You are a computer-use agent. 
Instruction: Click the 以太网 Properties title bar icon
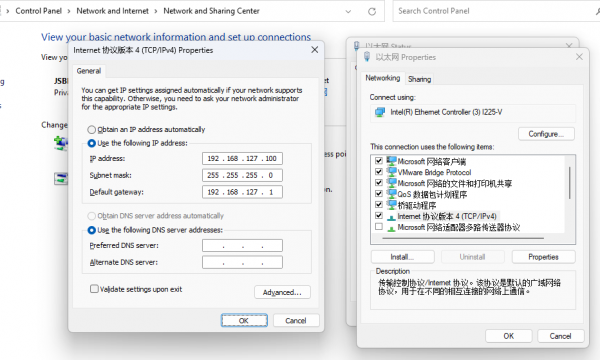(x=367, y=57)
